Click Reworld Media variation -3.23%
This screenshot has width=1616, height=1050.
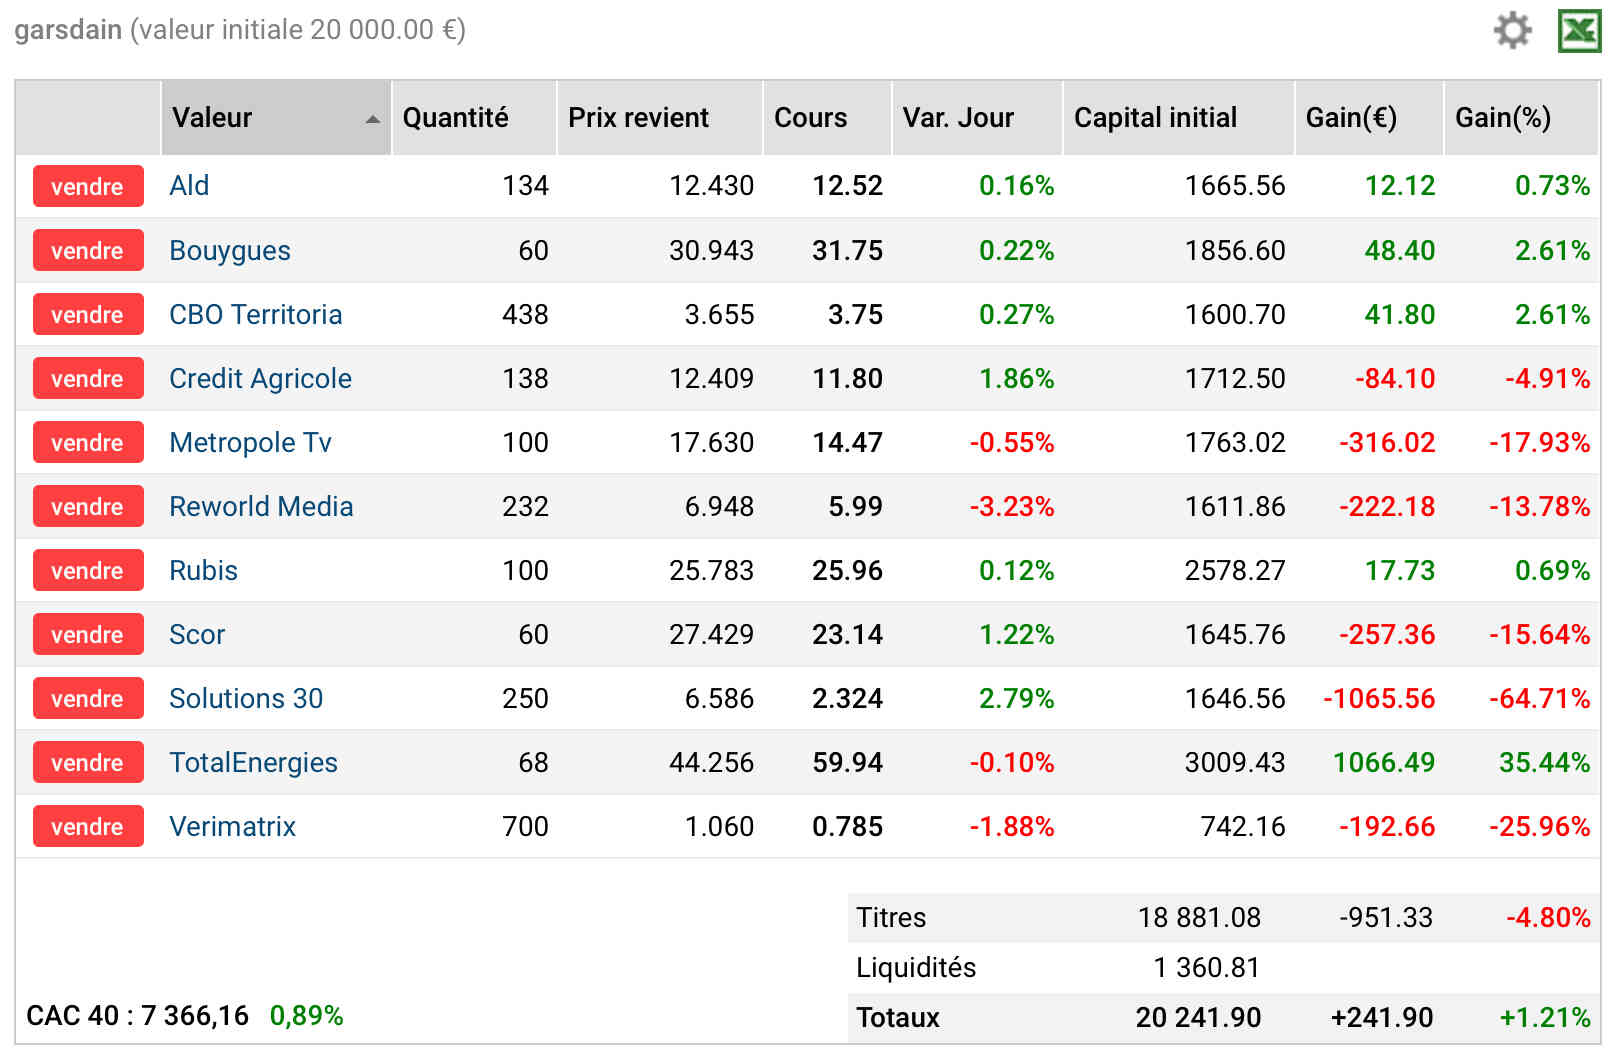pyautogui.click(x=1011, y=506)
